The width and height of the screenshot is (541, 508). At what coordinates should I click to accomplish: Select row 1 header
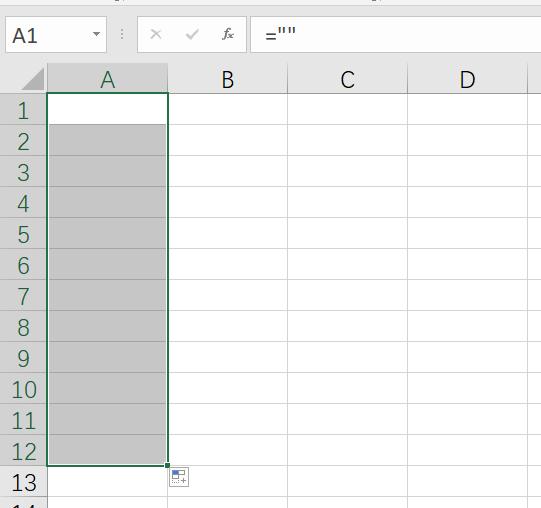[x=23, y=109]
